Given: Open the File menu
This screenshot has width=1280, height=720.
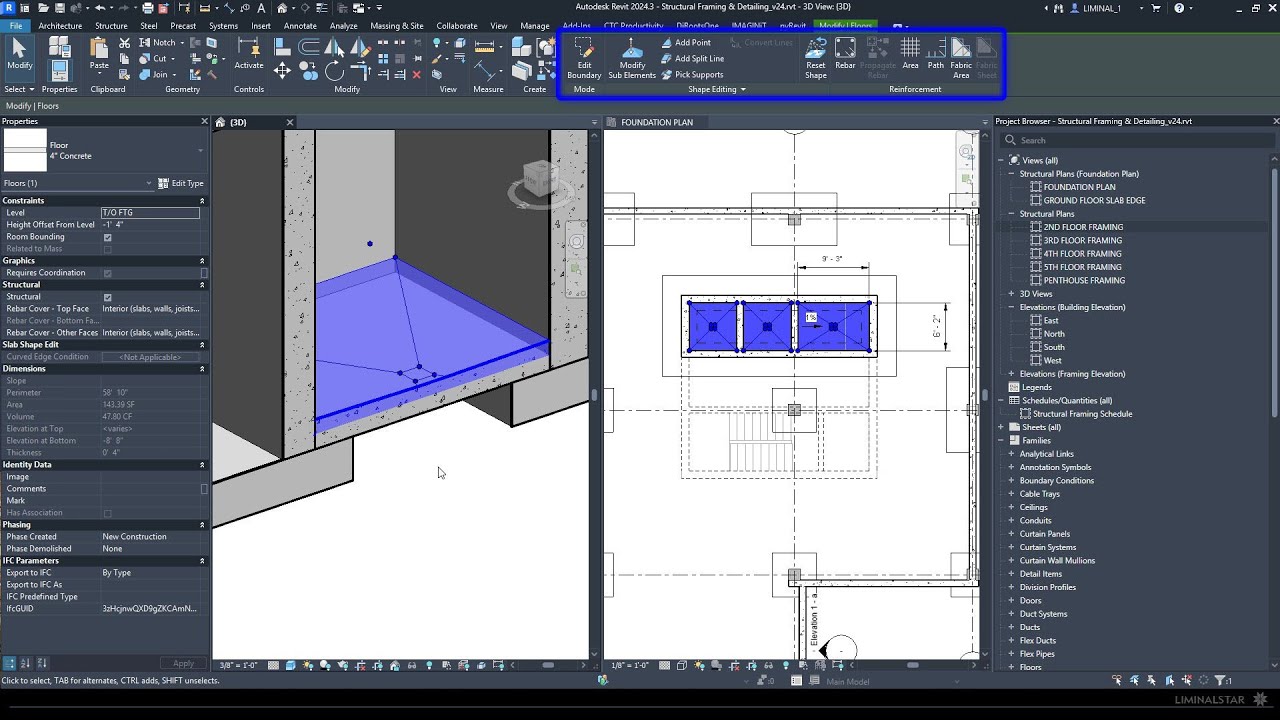Looking at the screenshot, I should 16,26.
